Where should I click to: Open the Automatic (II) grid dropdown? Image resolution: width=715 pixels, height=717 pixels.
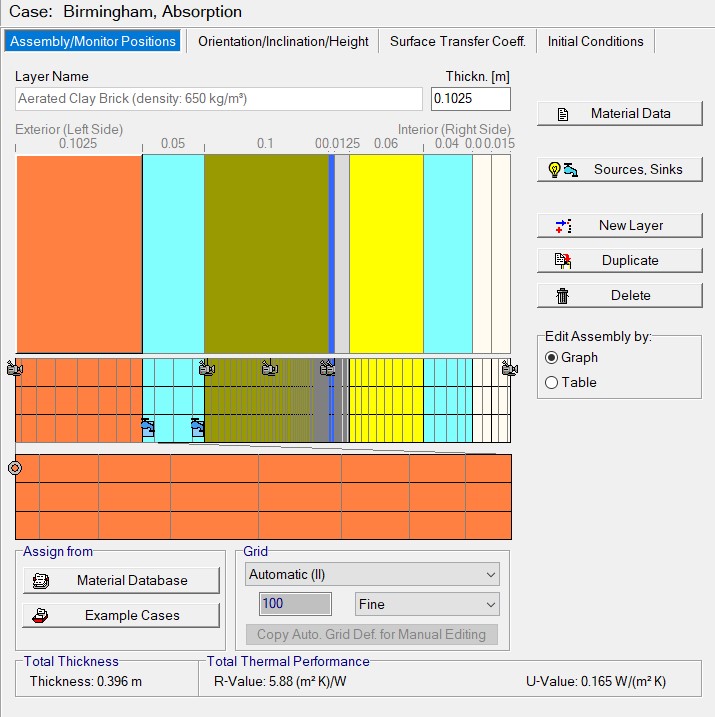click(372, 574)
